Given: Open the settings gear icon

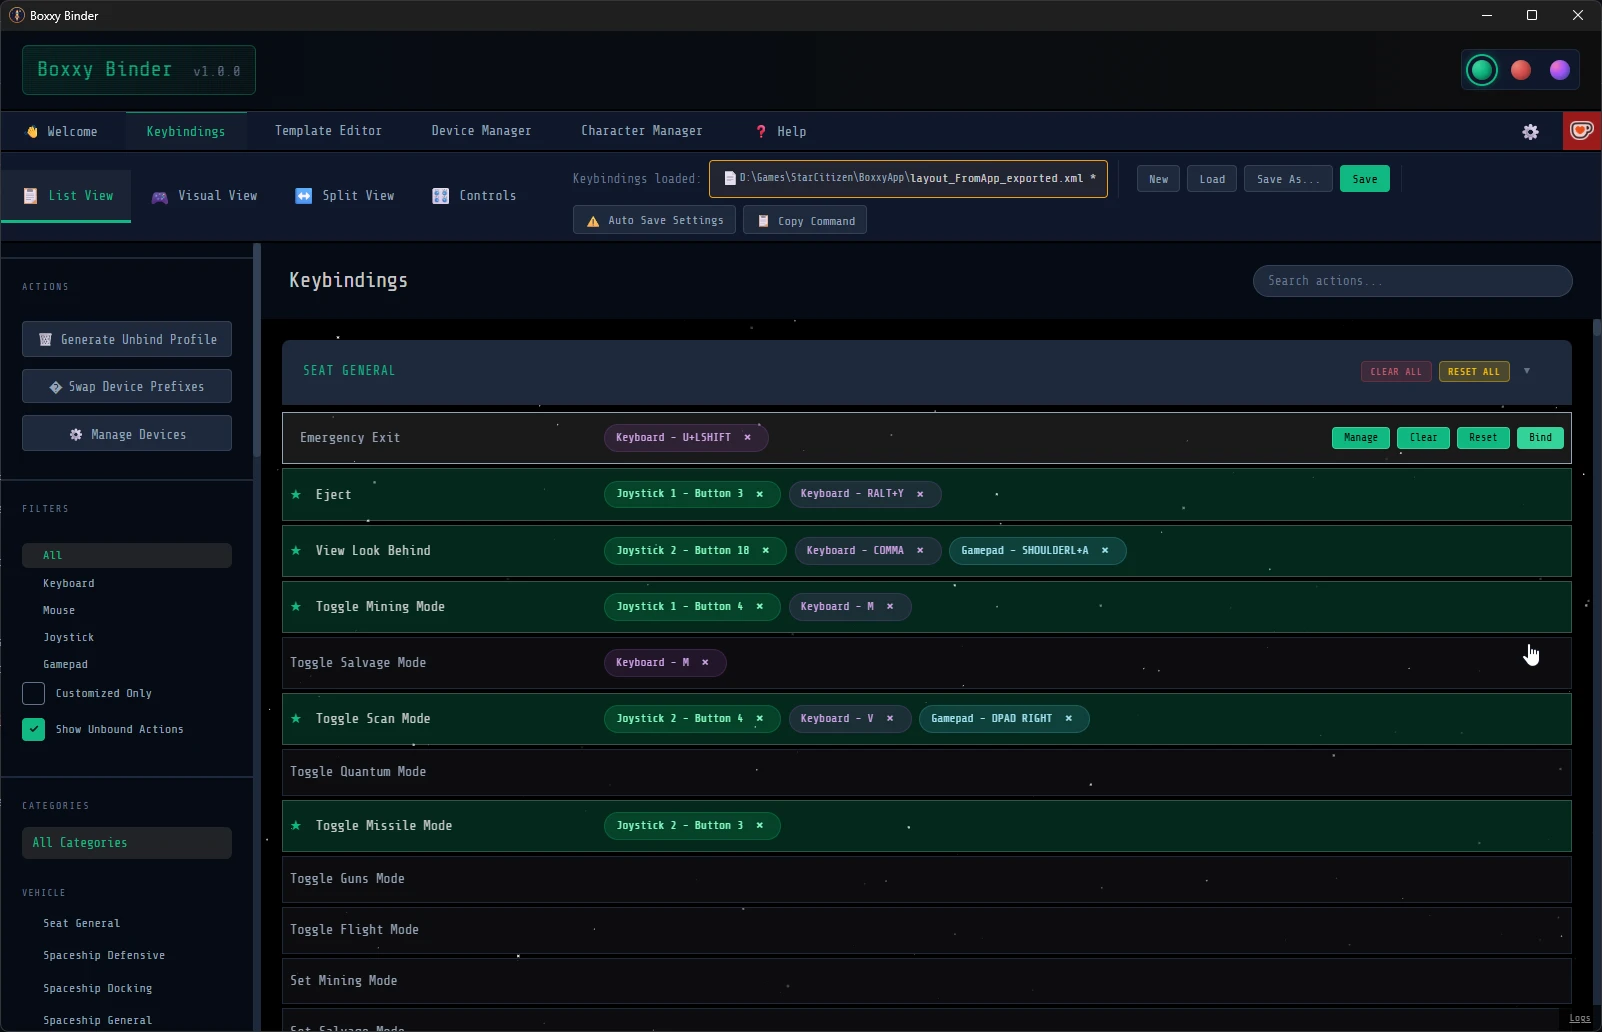Looking at the screenshot, I should pos(1530,132).
